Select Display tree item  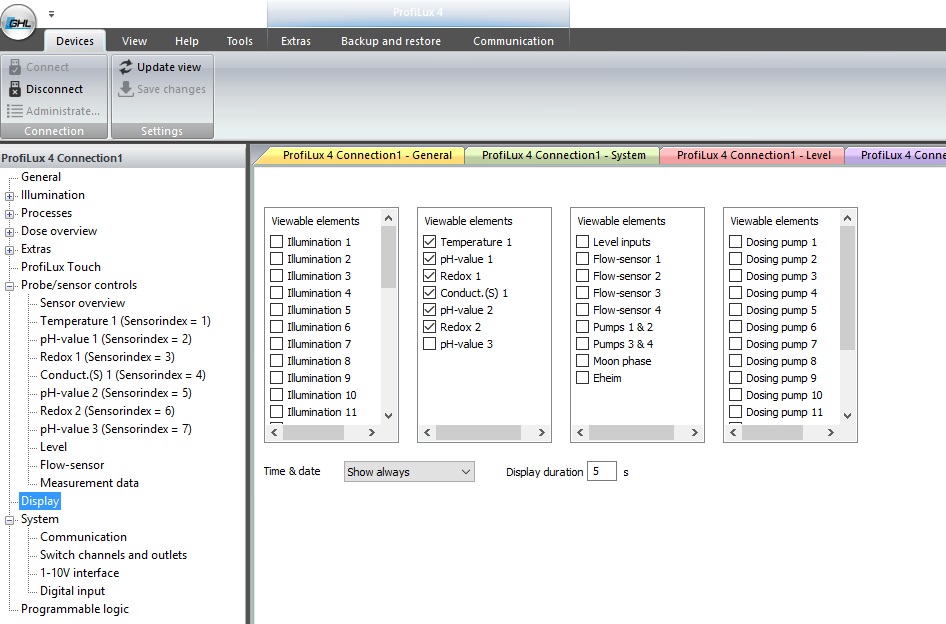[x=40, y=501]
